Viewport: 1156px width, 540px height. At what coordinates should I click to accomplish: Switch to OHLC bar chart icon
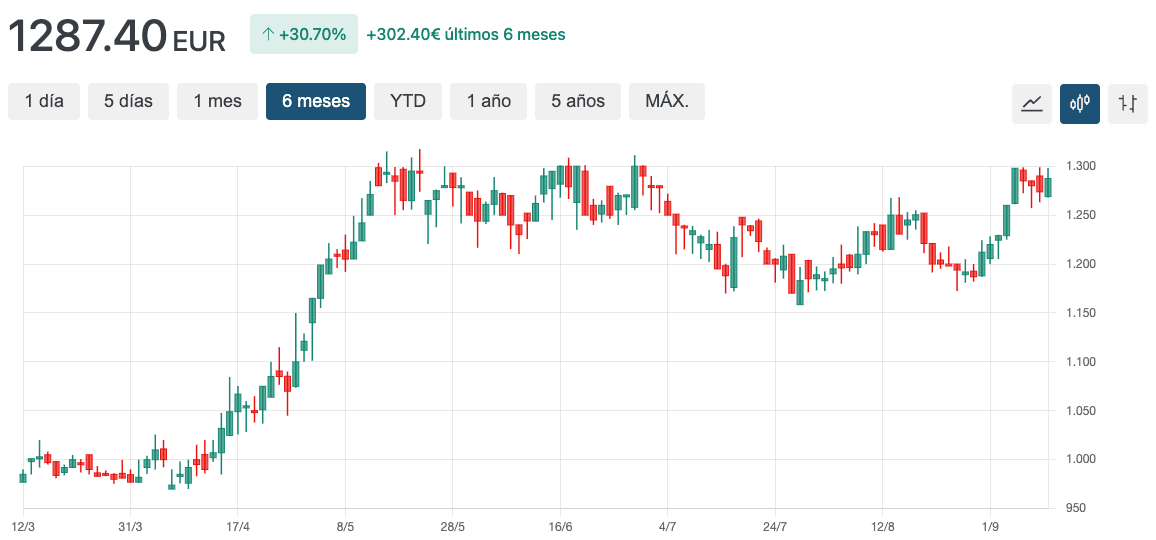point(1128,103)
